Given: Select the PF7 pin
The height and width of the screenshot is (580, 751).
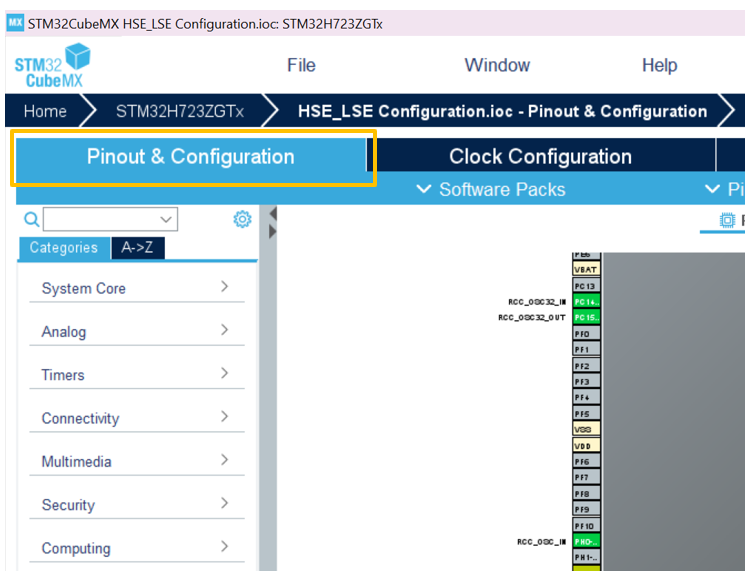Looking at the screenshot, I should pyautogui.click(x=586, y=477).
